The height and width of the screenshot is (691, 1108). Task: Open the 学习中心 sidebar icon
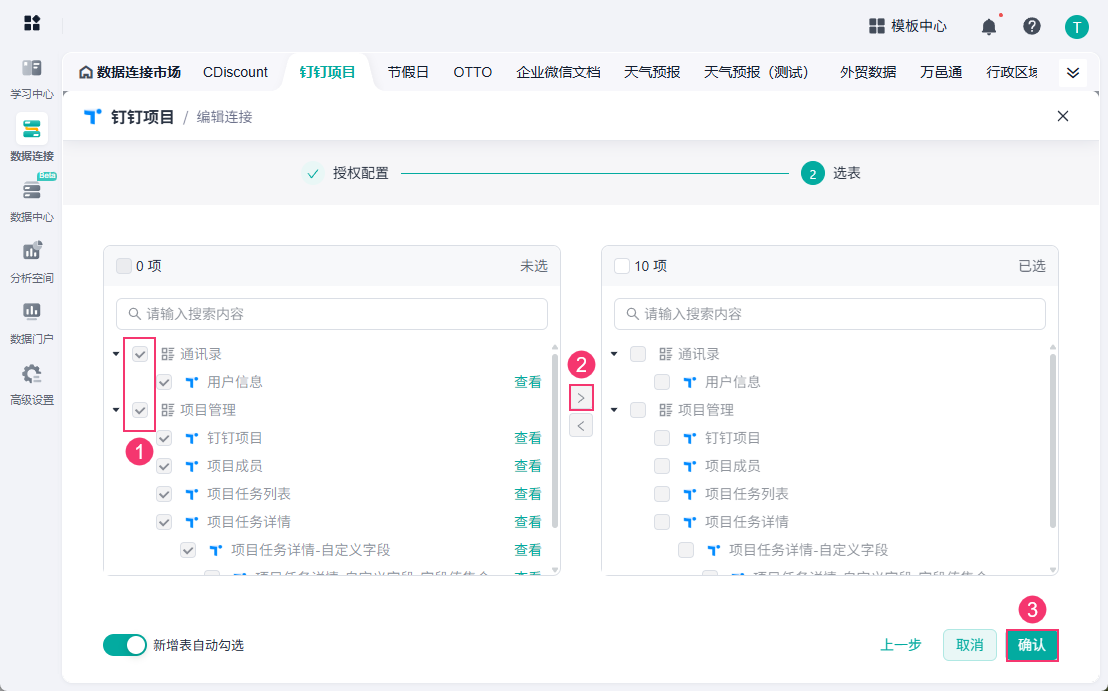coord(32,68)
